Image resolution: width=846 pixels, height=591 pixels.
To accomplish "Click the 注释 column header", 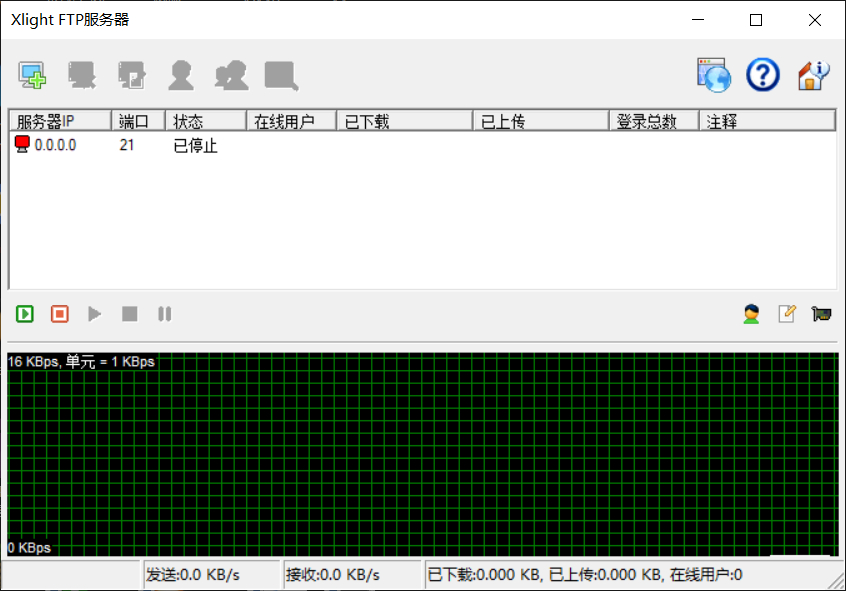I will 766,121.
